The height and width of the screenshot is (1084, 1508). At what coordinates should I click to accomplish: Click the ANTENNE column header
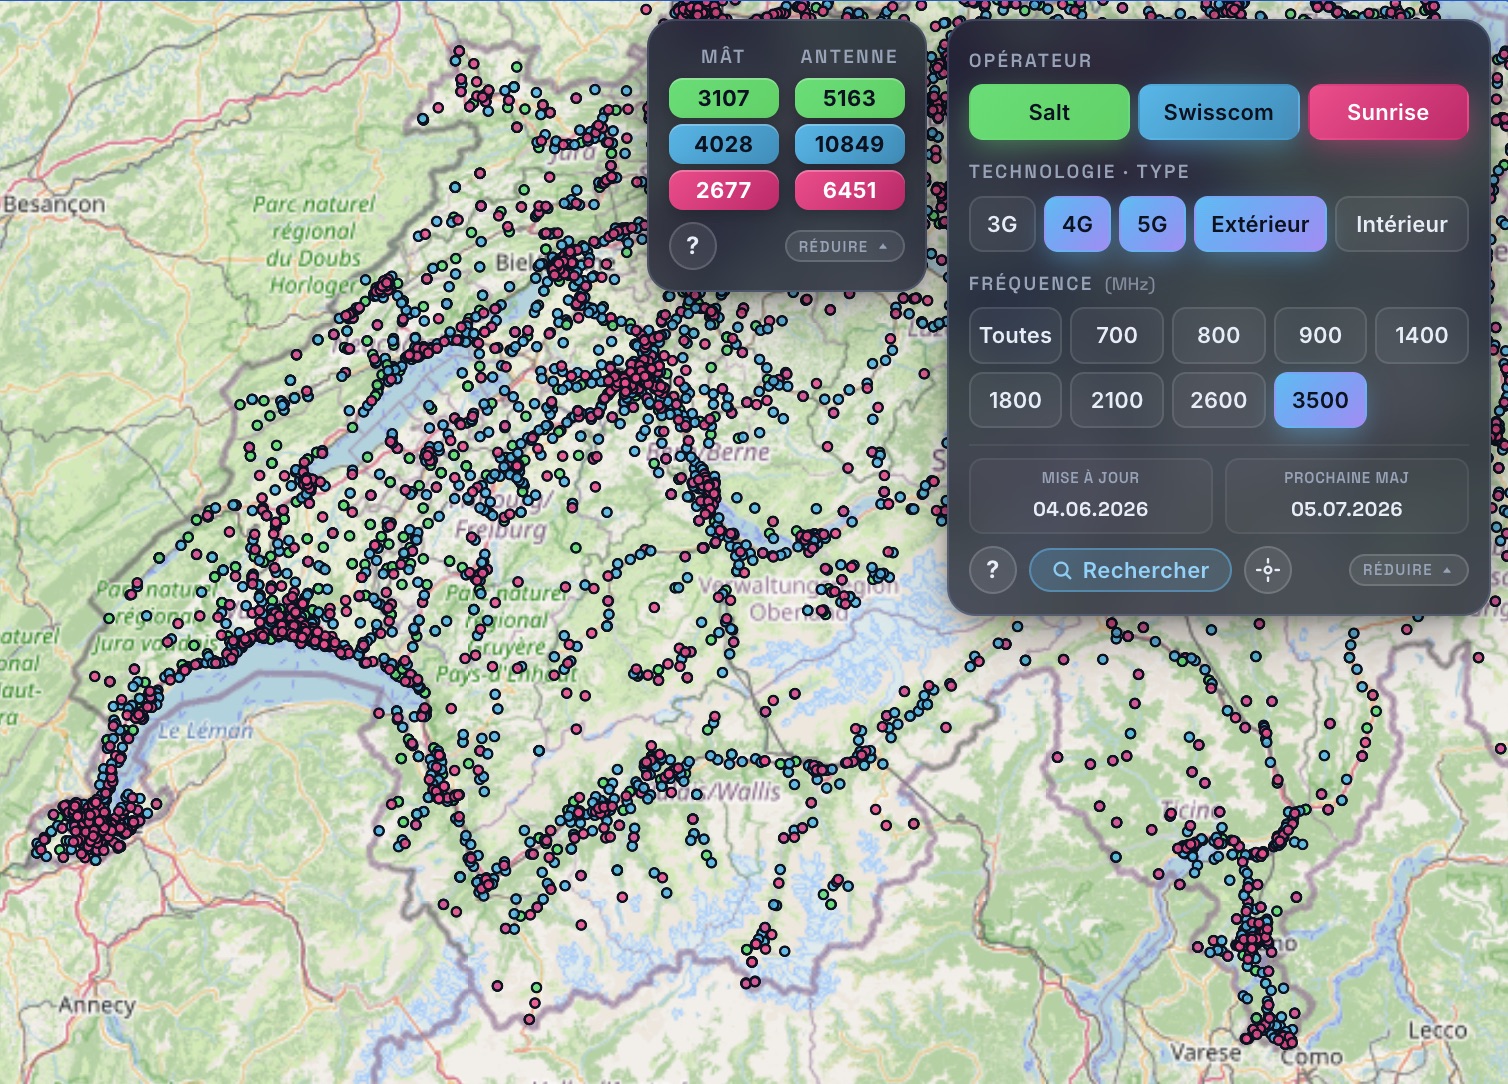[849, 57]
